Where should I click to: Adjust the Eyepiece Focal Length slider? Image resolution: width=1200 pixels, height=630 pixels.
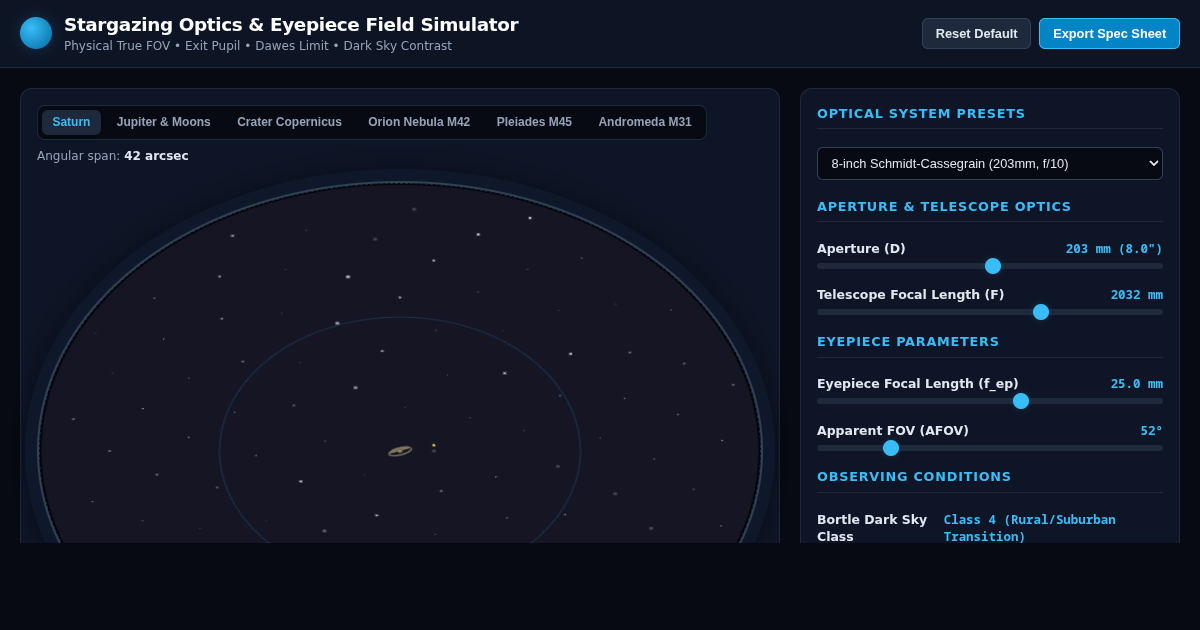point(990,401)
